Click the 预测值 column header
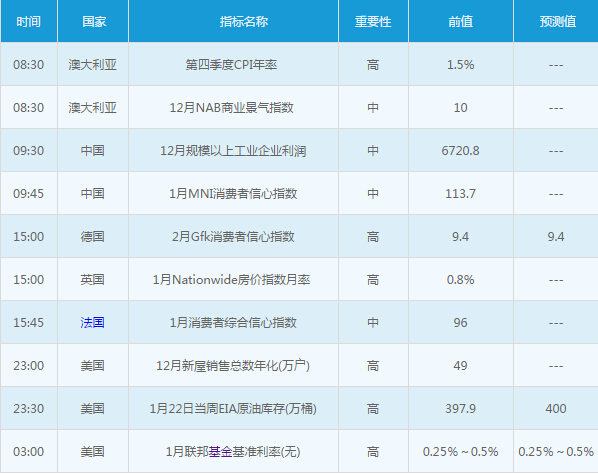 point(556,21)
